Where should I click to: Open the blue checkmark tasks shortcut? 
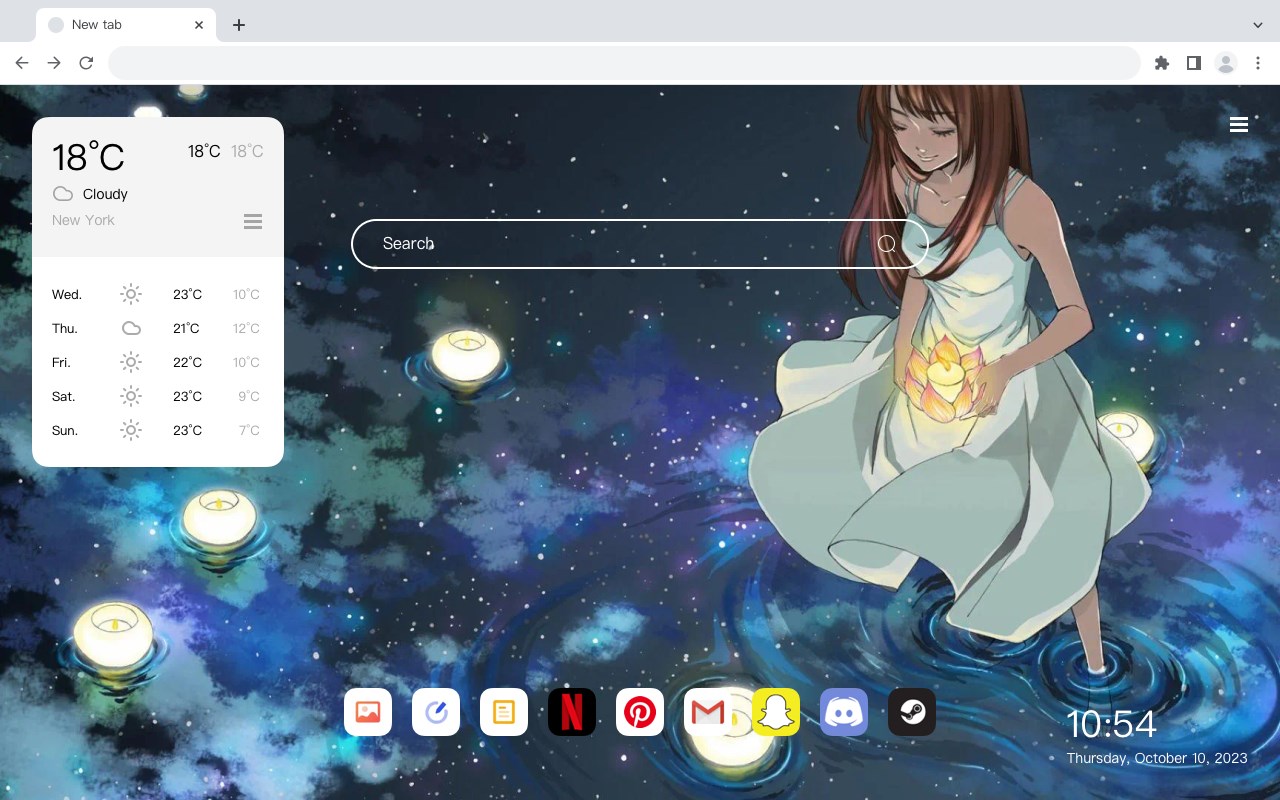click(x=436, y=712)
